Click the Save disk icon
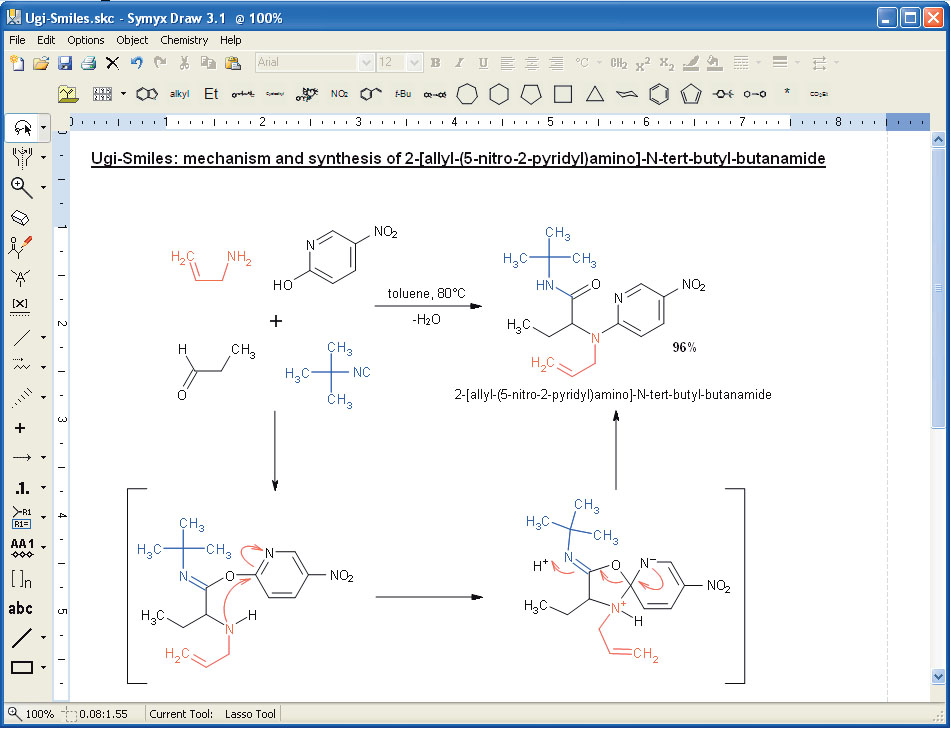 point(65,63)
